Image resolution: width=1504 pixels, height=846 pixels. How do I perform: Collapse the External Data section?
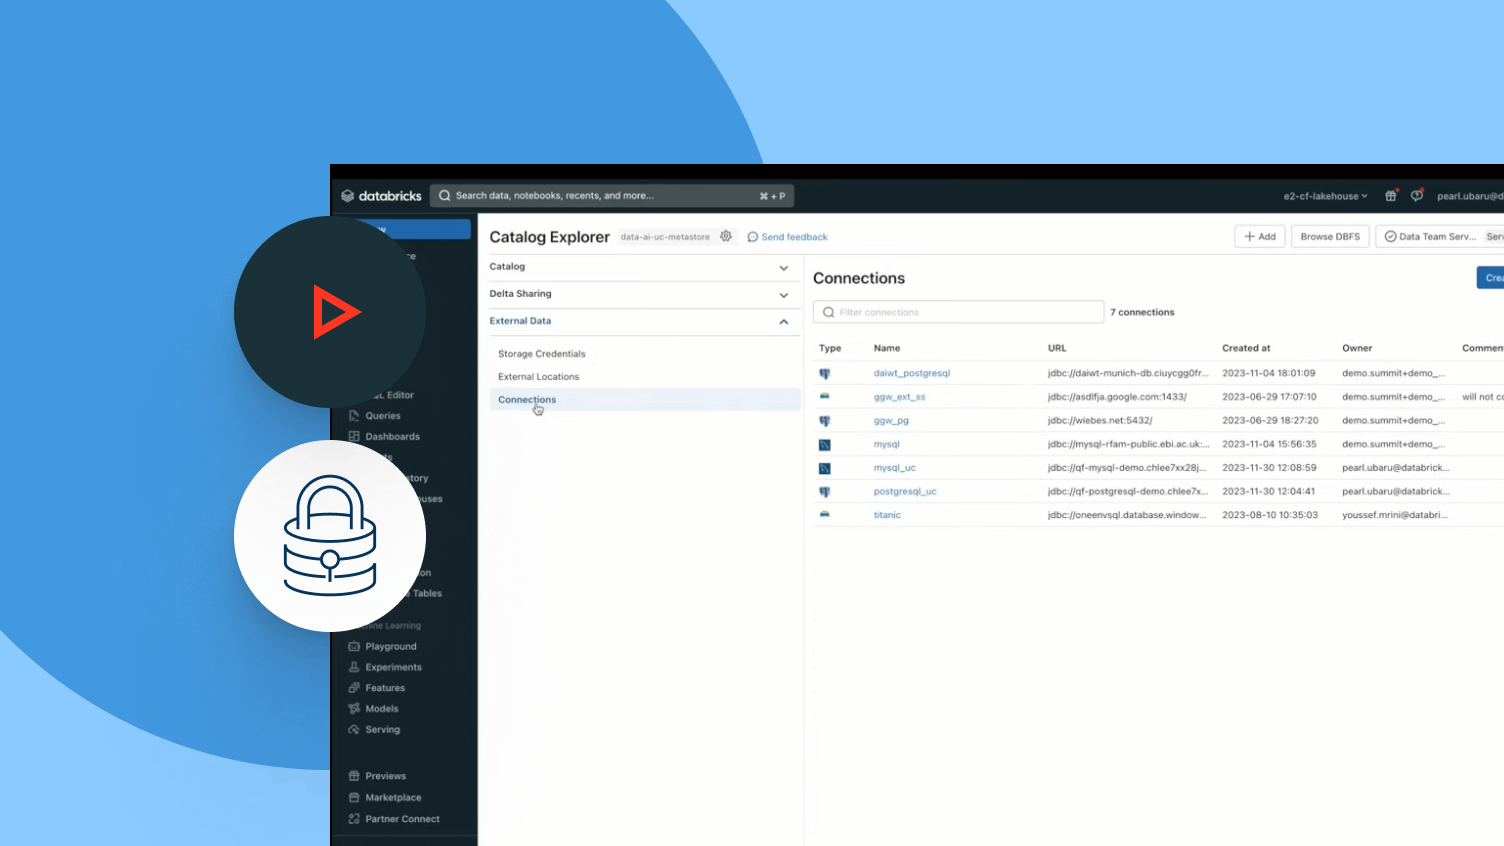coord(783,322)
